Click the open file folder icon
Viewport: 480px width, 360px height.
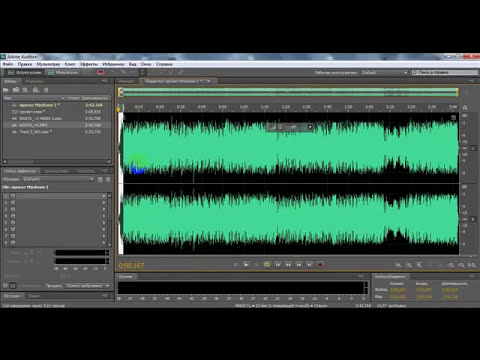point(6,90)
